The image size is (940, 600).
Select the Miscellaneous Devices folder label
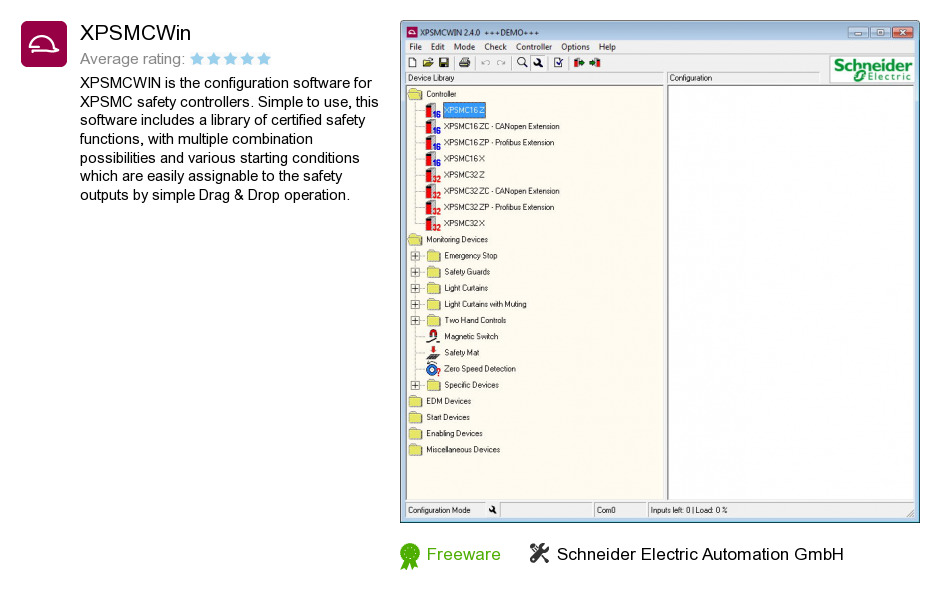463,450
